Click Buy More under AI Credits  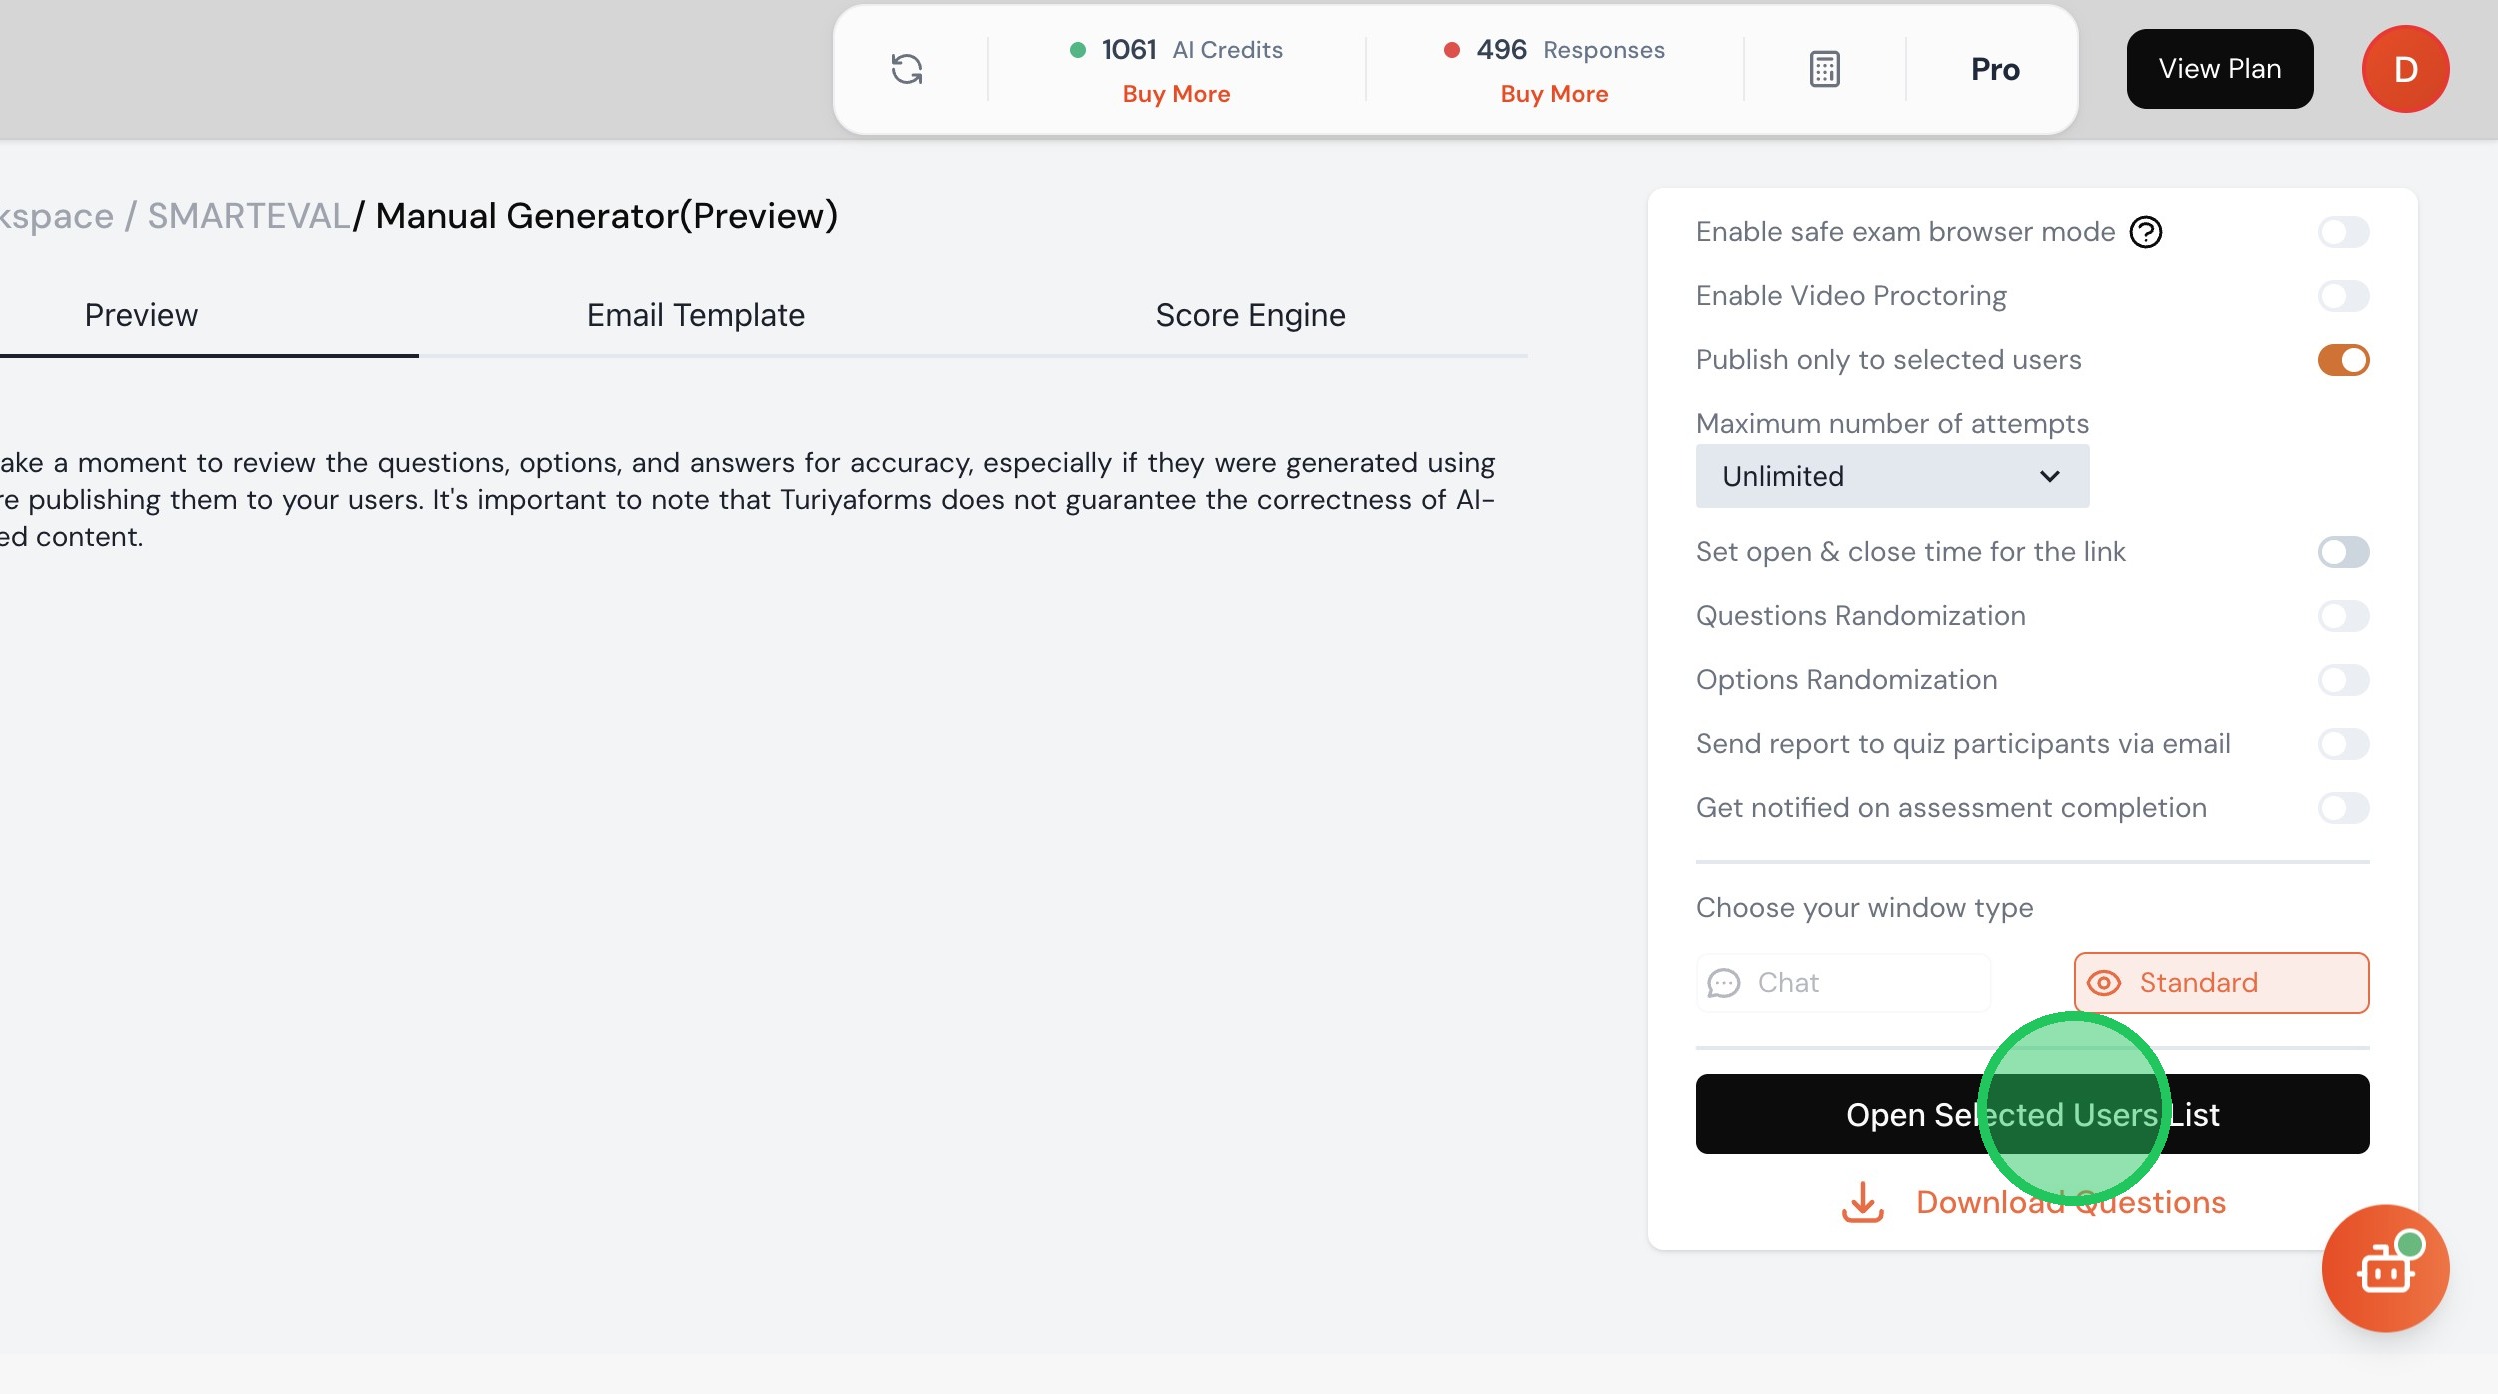pyautogui.click(x=1175, y=94)
